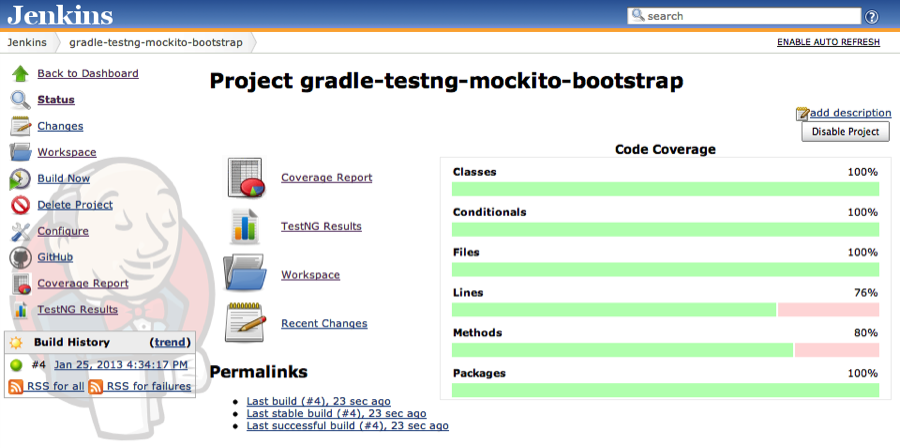This screenshot has width=900, height=448.
Task: Click the large Workspace folder icon
Action: click(245, 274)
